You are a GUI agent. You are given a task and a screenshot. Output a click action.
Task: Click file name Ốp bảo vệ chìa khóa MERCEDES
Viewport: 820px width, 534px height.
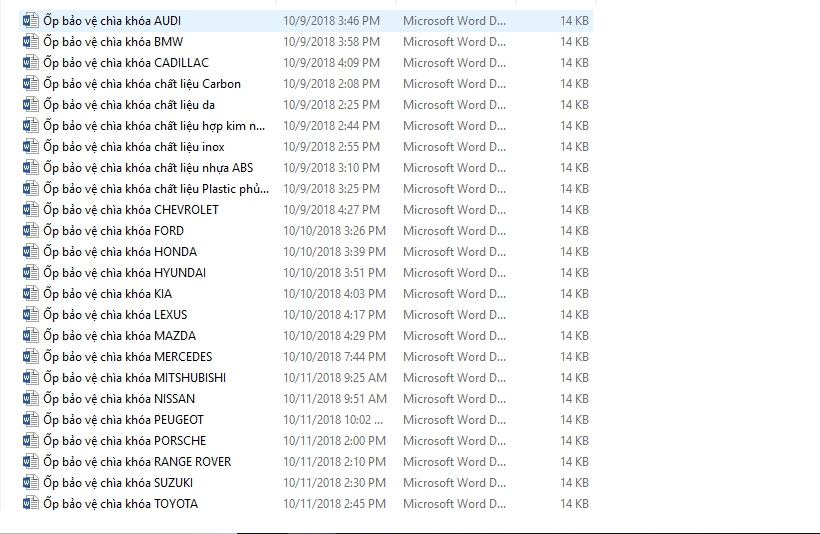(128, 357)
